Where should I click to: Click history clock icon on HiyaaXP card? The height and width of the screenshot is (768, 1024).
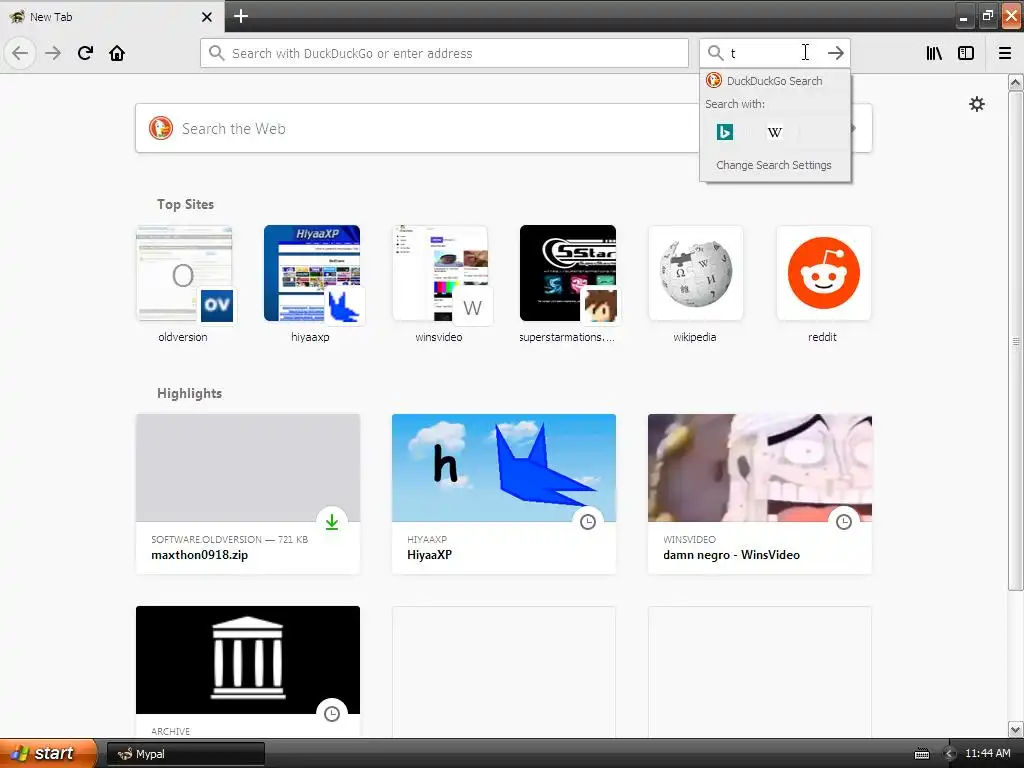[588, 522]
